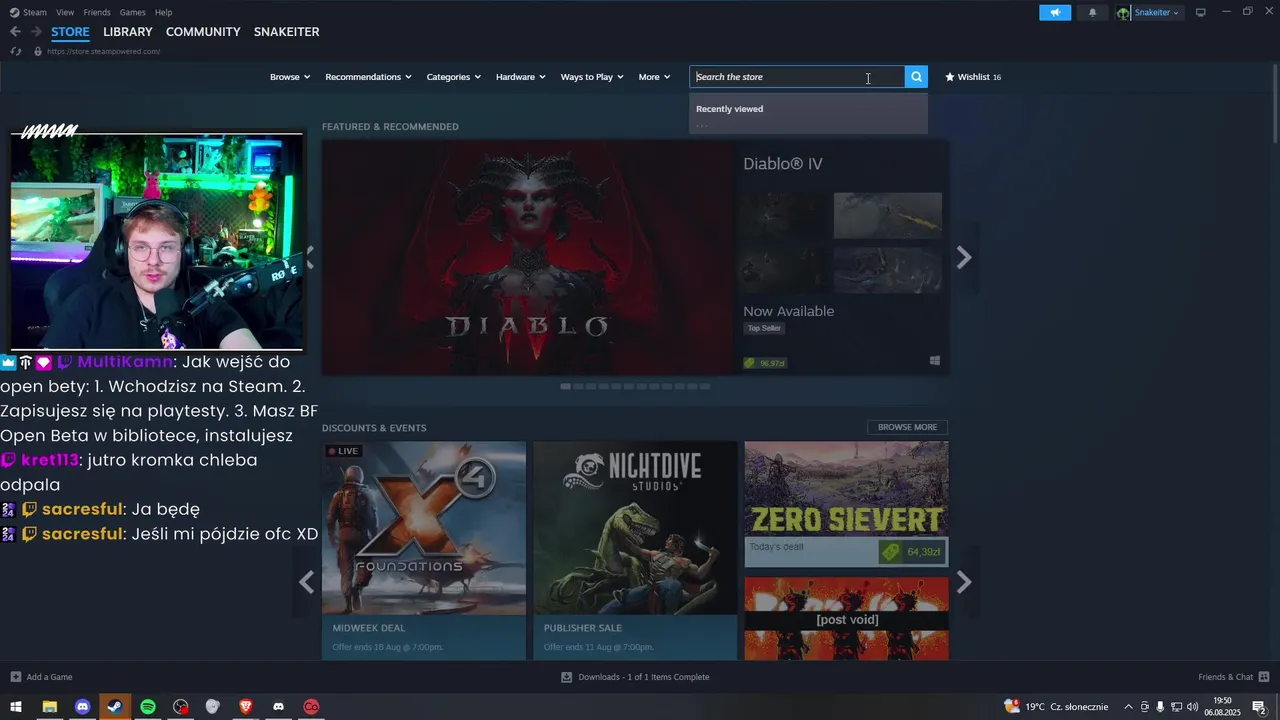Select the last featured carousel dot

coord(705,386)
